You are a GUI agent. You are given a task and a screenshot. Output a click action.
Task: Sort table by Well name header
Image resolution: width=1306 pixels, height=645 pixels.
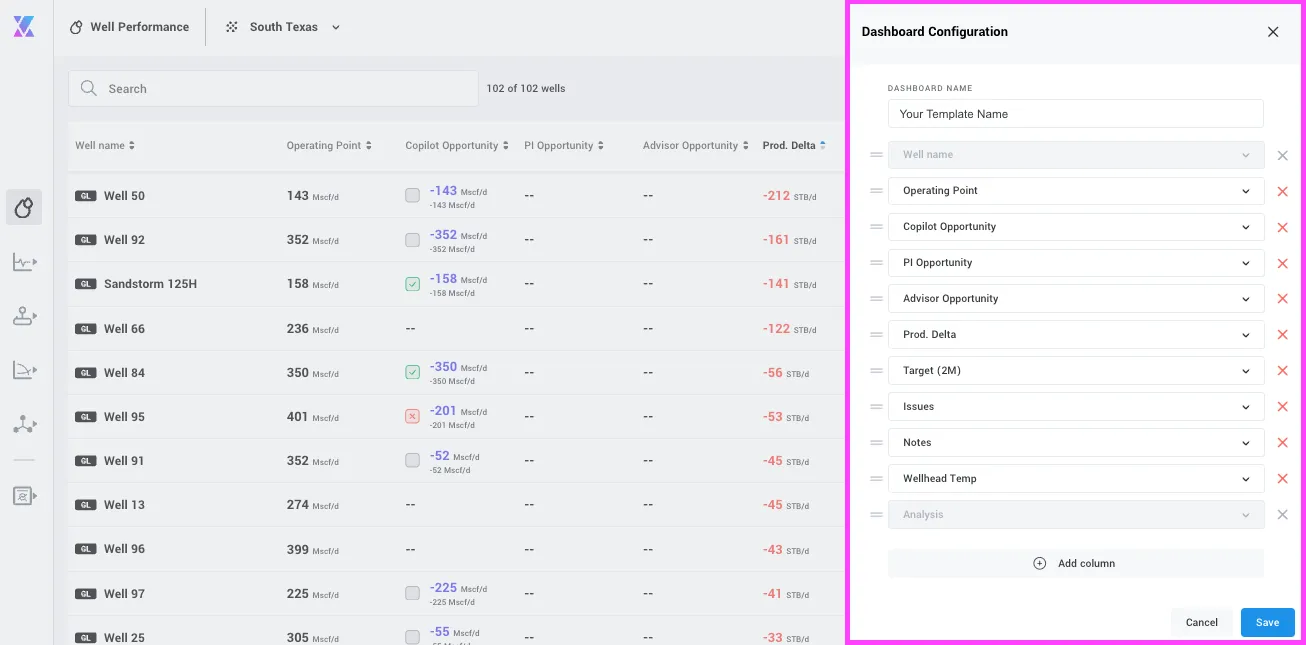[105, 146]
